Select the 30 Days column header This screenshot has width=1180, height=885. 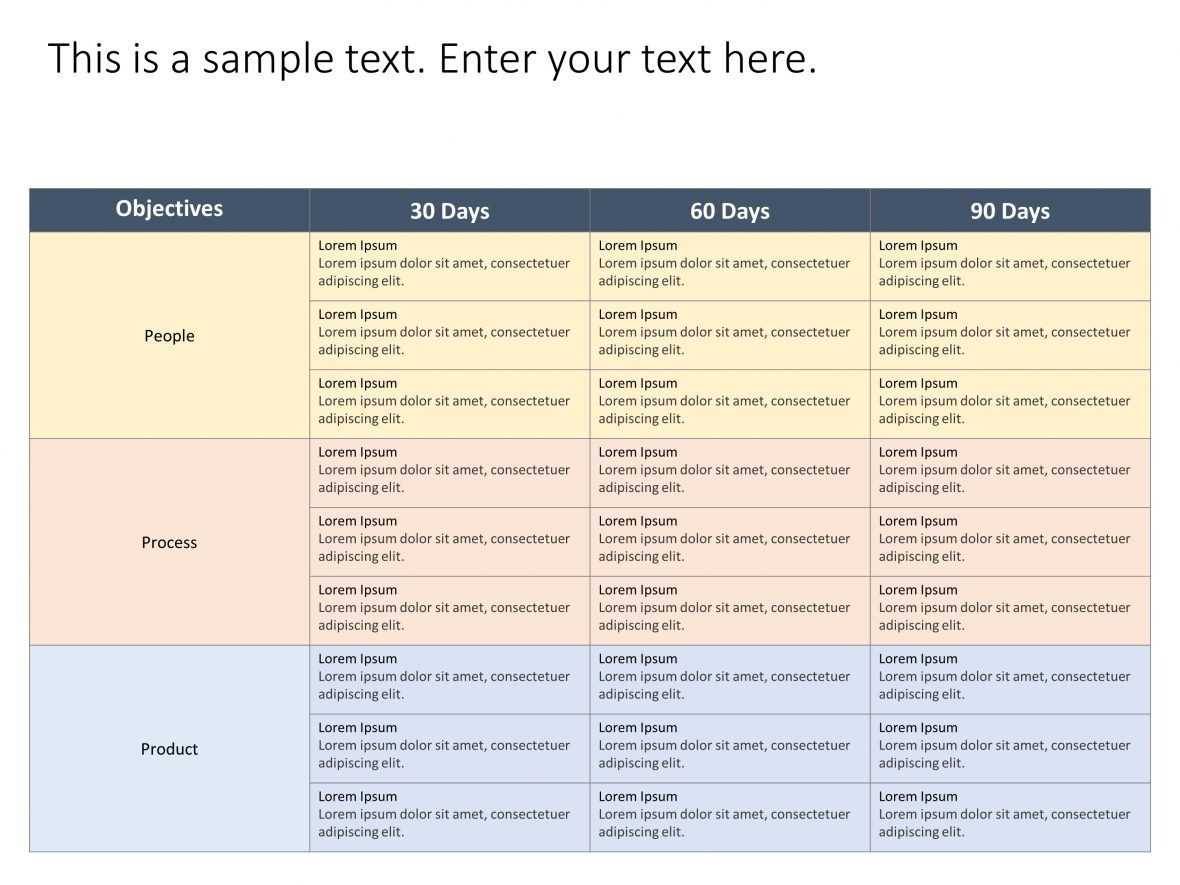pyautogui.click(x=449, y=210)
